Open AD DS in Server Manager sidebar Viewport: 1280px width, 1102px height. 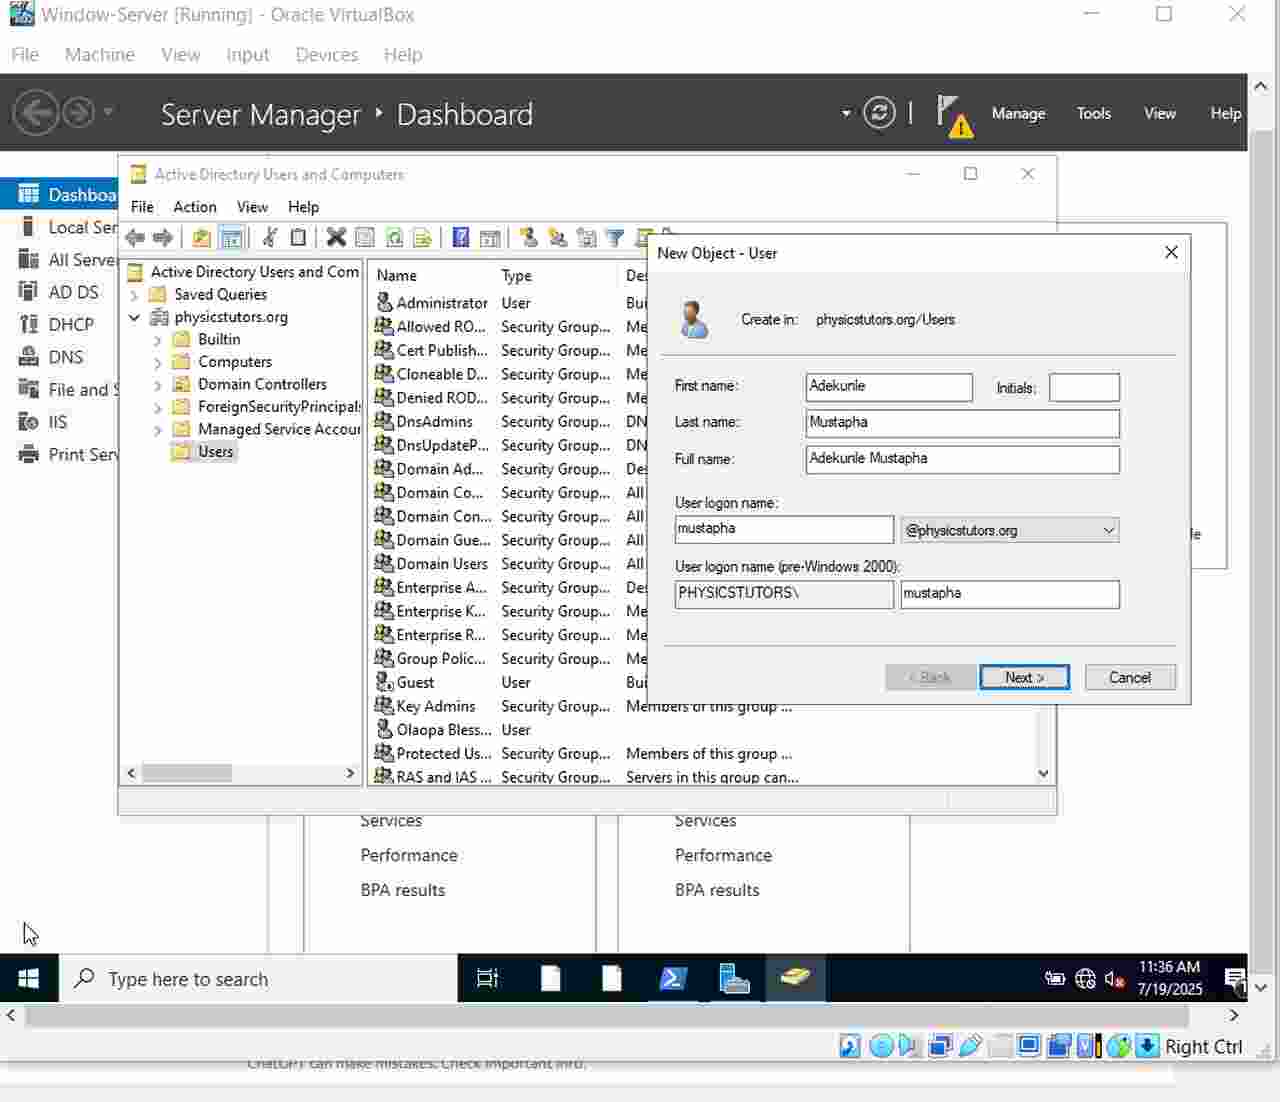73,292
